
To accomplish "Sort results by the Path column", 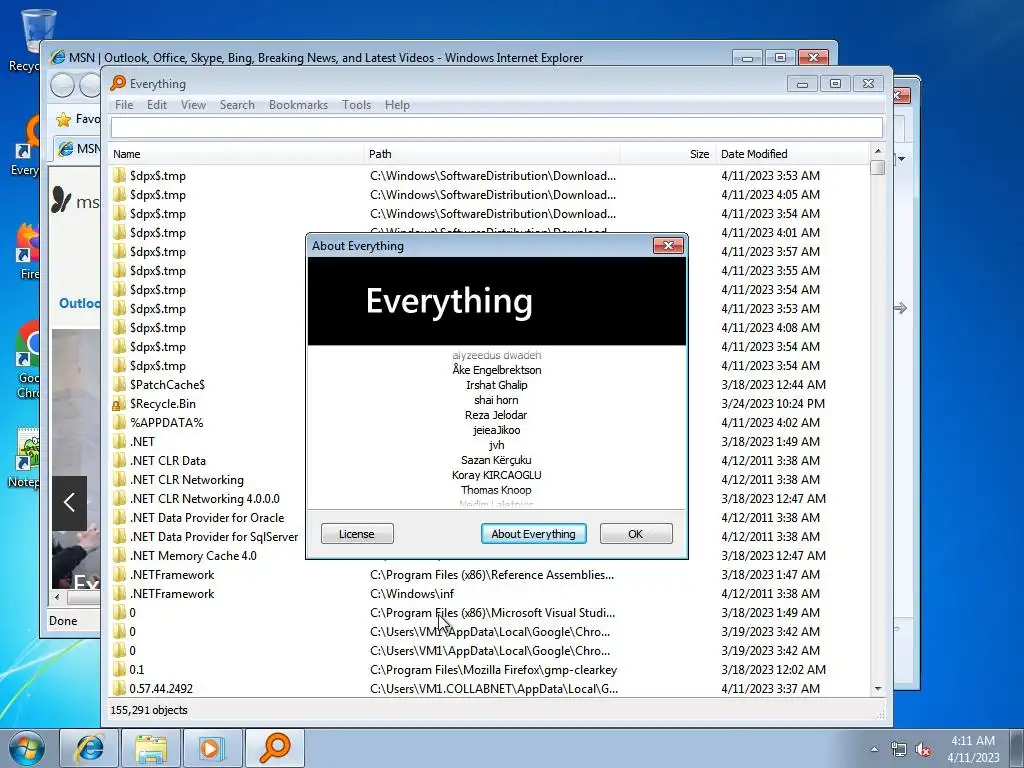I will (492, 154).
